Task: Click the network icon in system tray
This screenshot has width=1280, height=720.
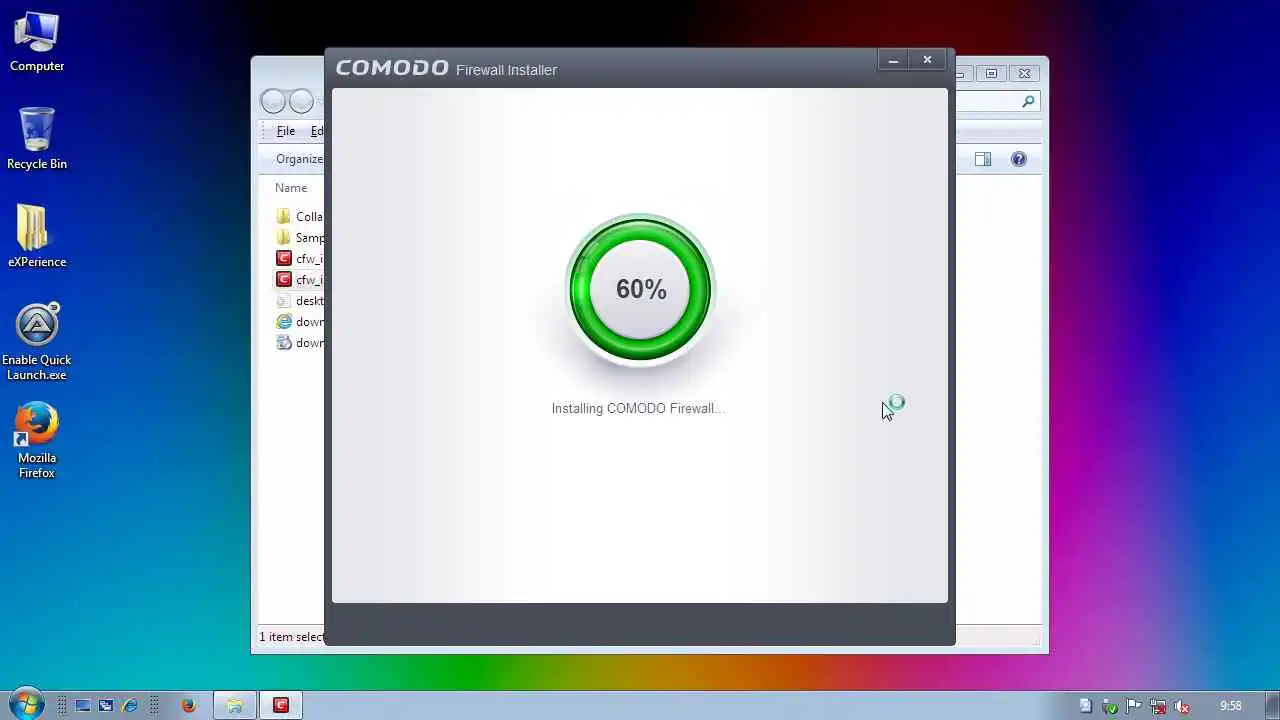Action: 1158,706
